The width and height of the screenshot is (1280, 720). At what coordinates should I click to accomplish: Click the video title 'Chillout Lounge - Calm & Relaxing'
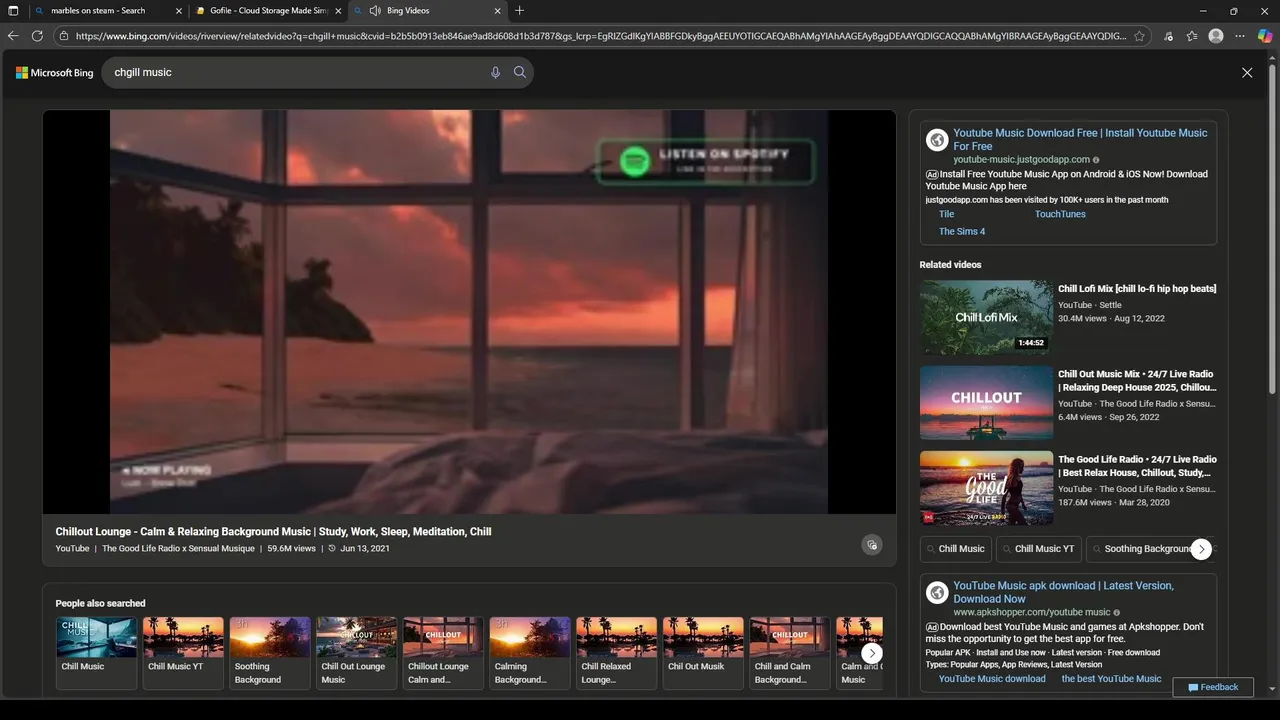(273, 532)
